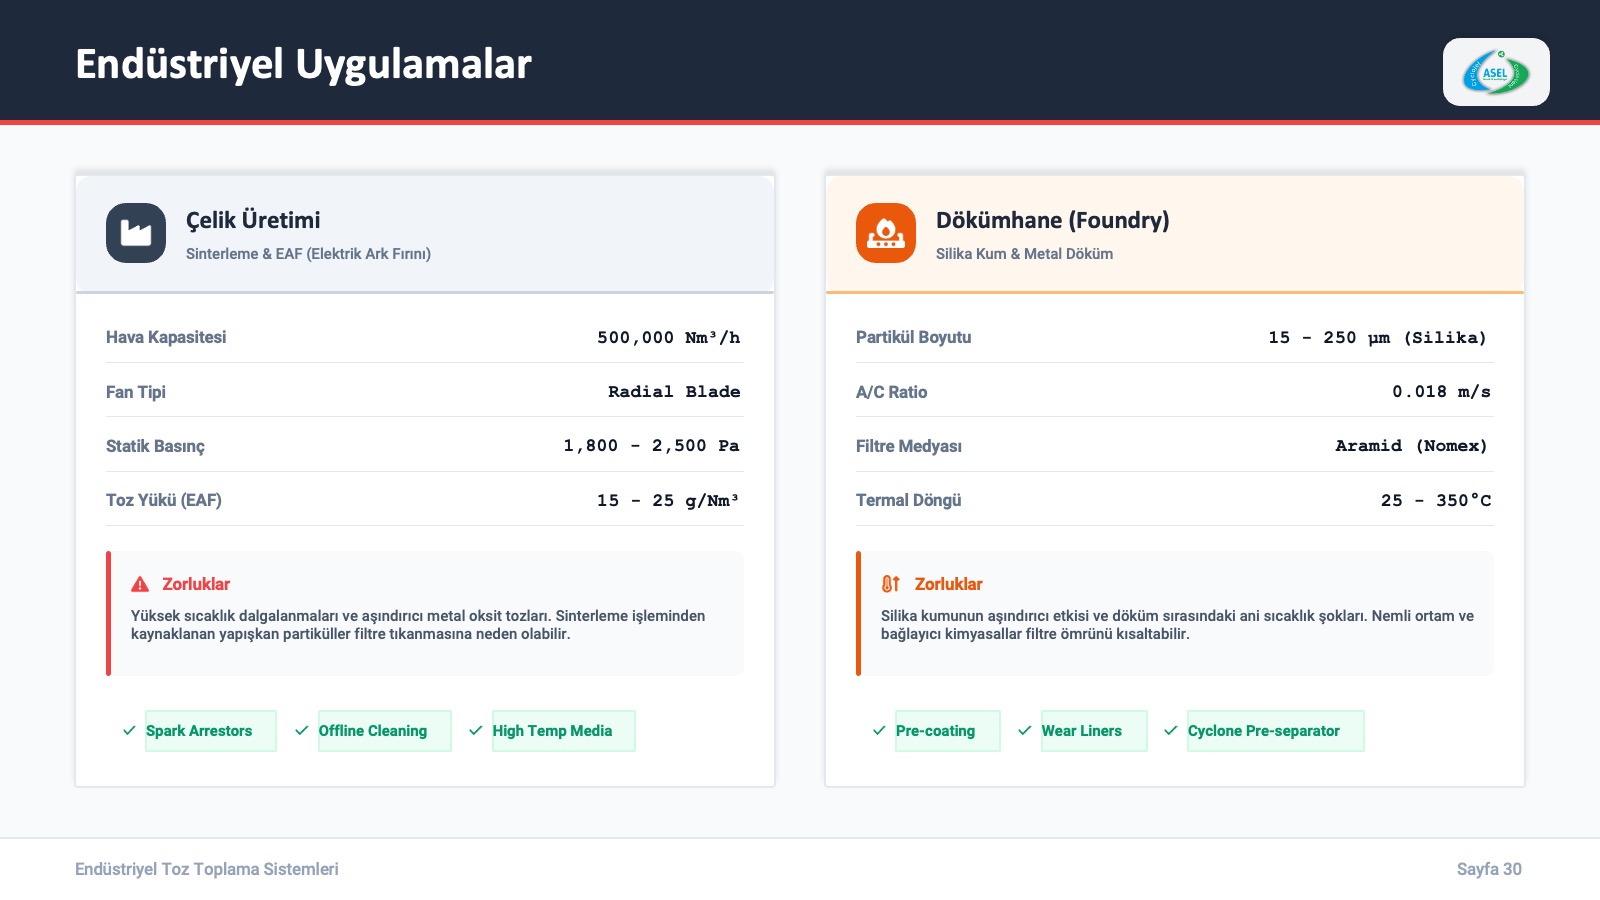Image resolution: width=1600 pixels, height=900 pixels.
Task: Click checkmark next to Cyclone Pre-separator
Action: 1171,731
